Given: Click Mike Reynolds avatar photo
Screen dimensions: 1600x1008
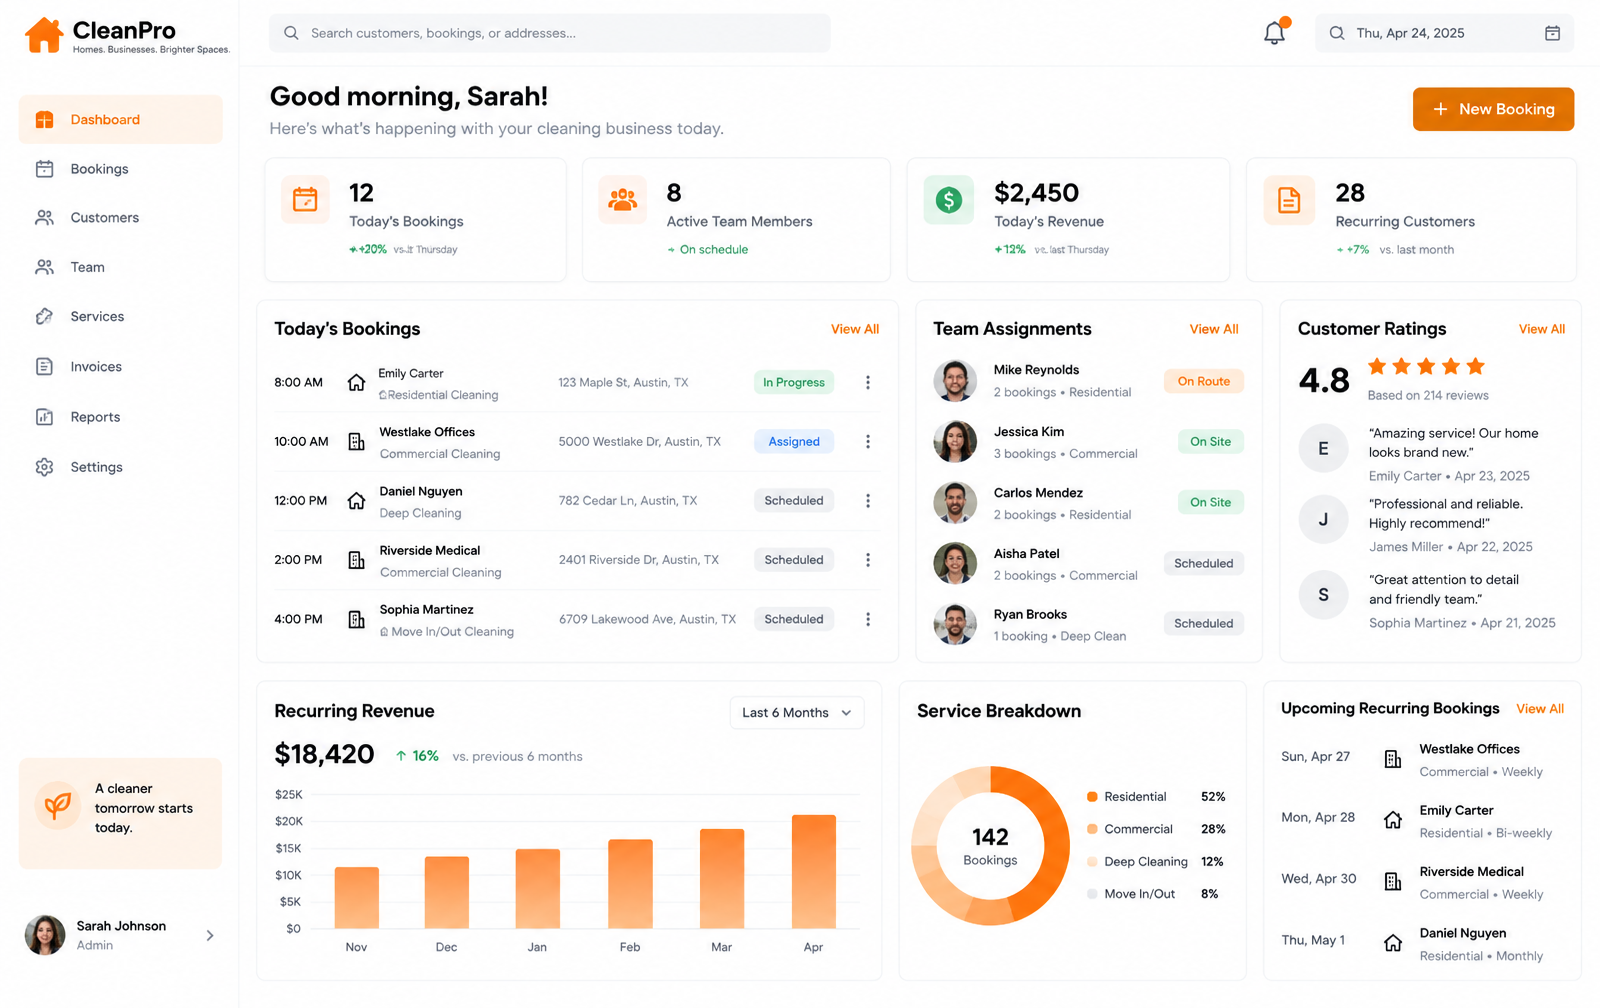Looking at the screenshot, I should [955, 381].
